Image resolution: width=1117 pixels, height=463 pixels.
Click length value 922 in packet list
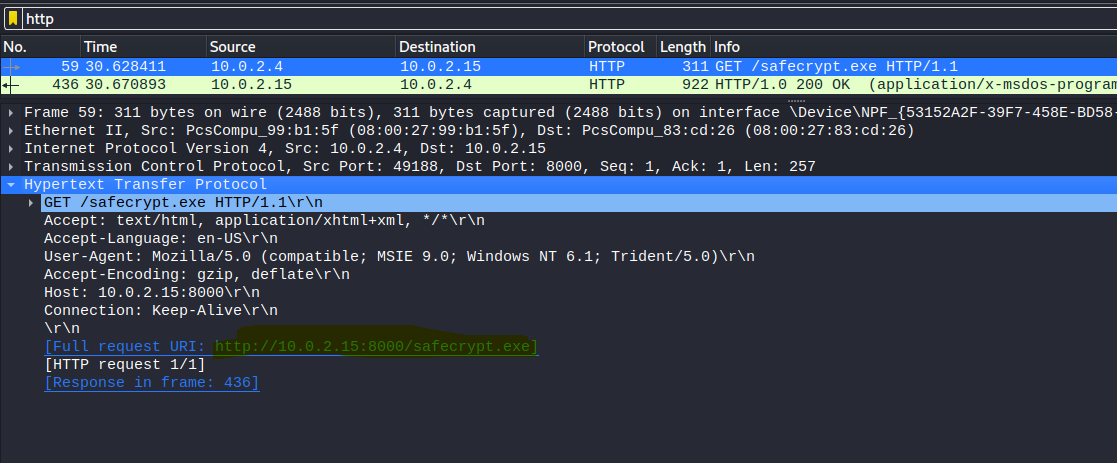point(695,85)
